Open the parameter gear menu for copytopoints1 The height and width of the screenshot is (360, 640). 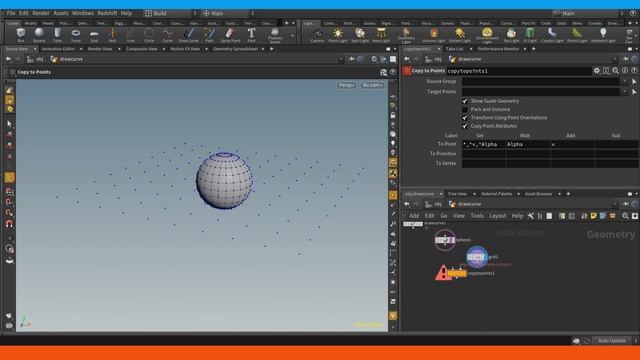[597, 71]
